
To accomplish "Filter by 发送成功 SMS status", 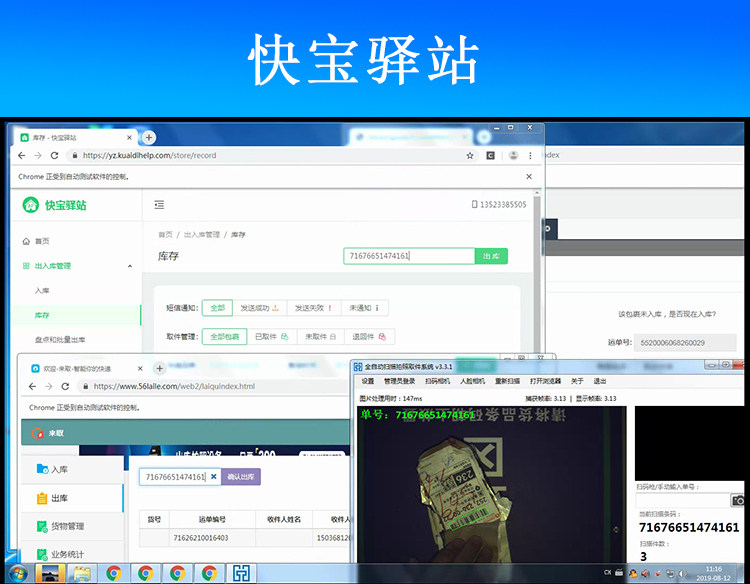I will point(259,308).
